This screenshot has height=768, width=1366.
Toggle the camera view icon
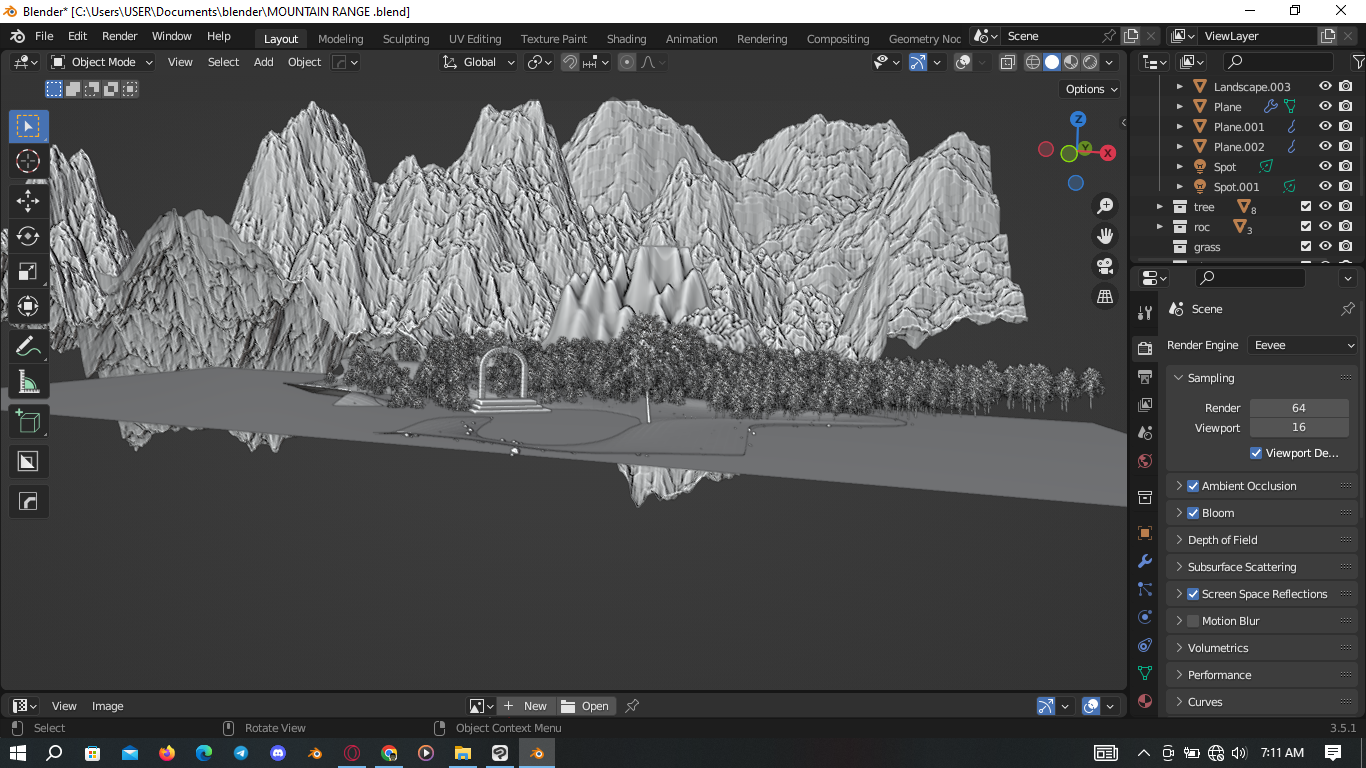1105,266
